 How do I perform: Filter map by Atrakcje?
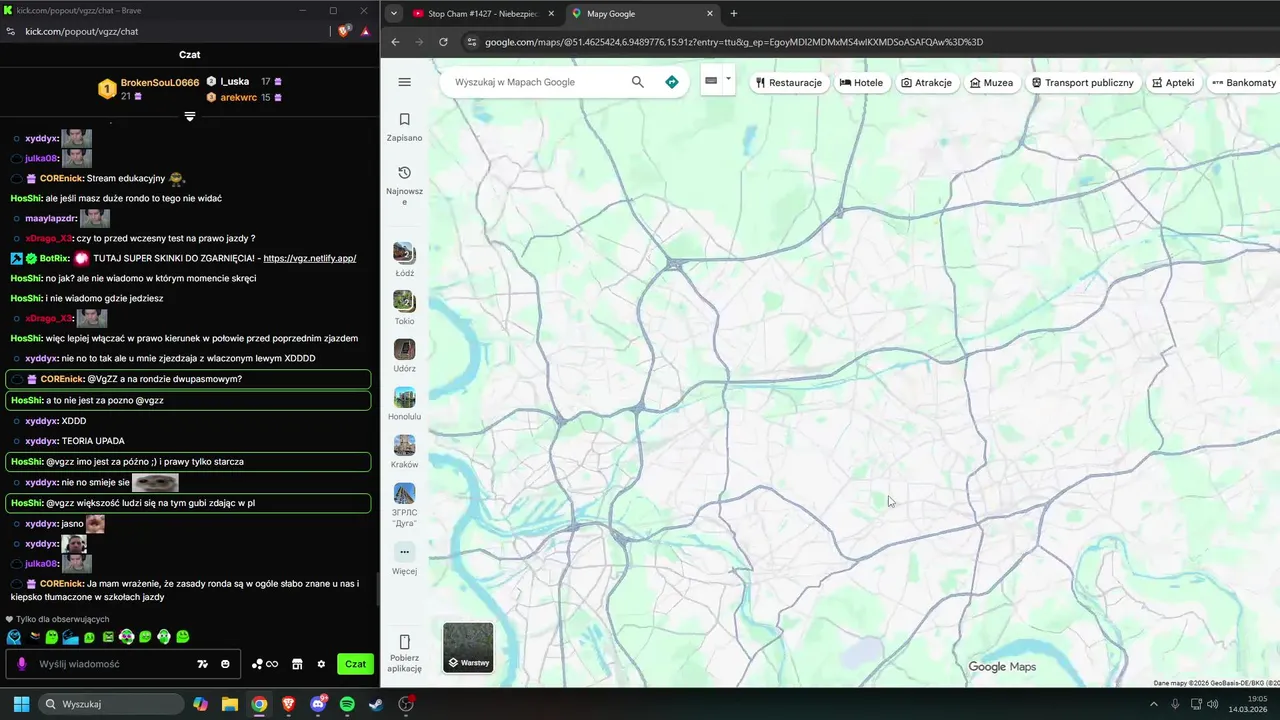tap(926, 82)
